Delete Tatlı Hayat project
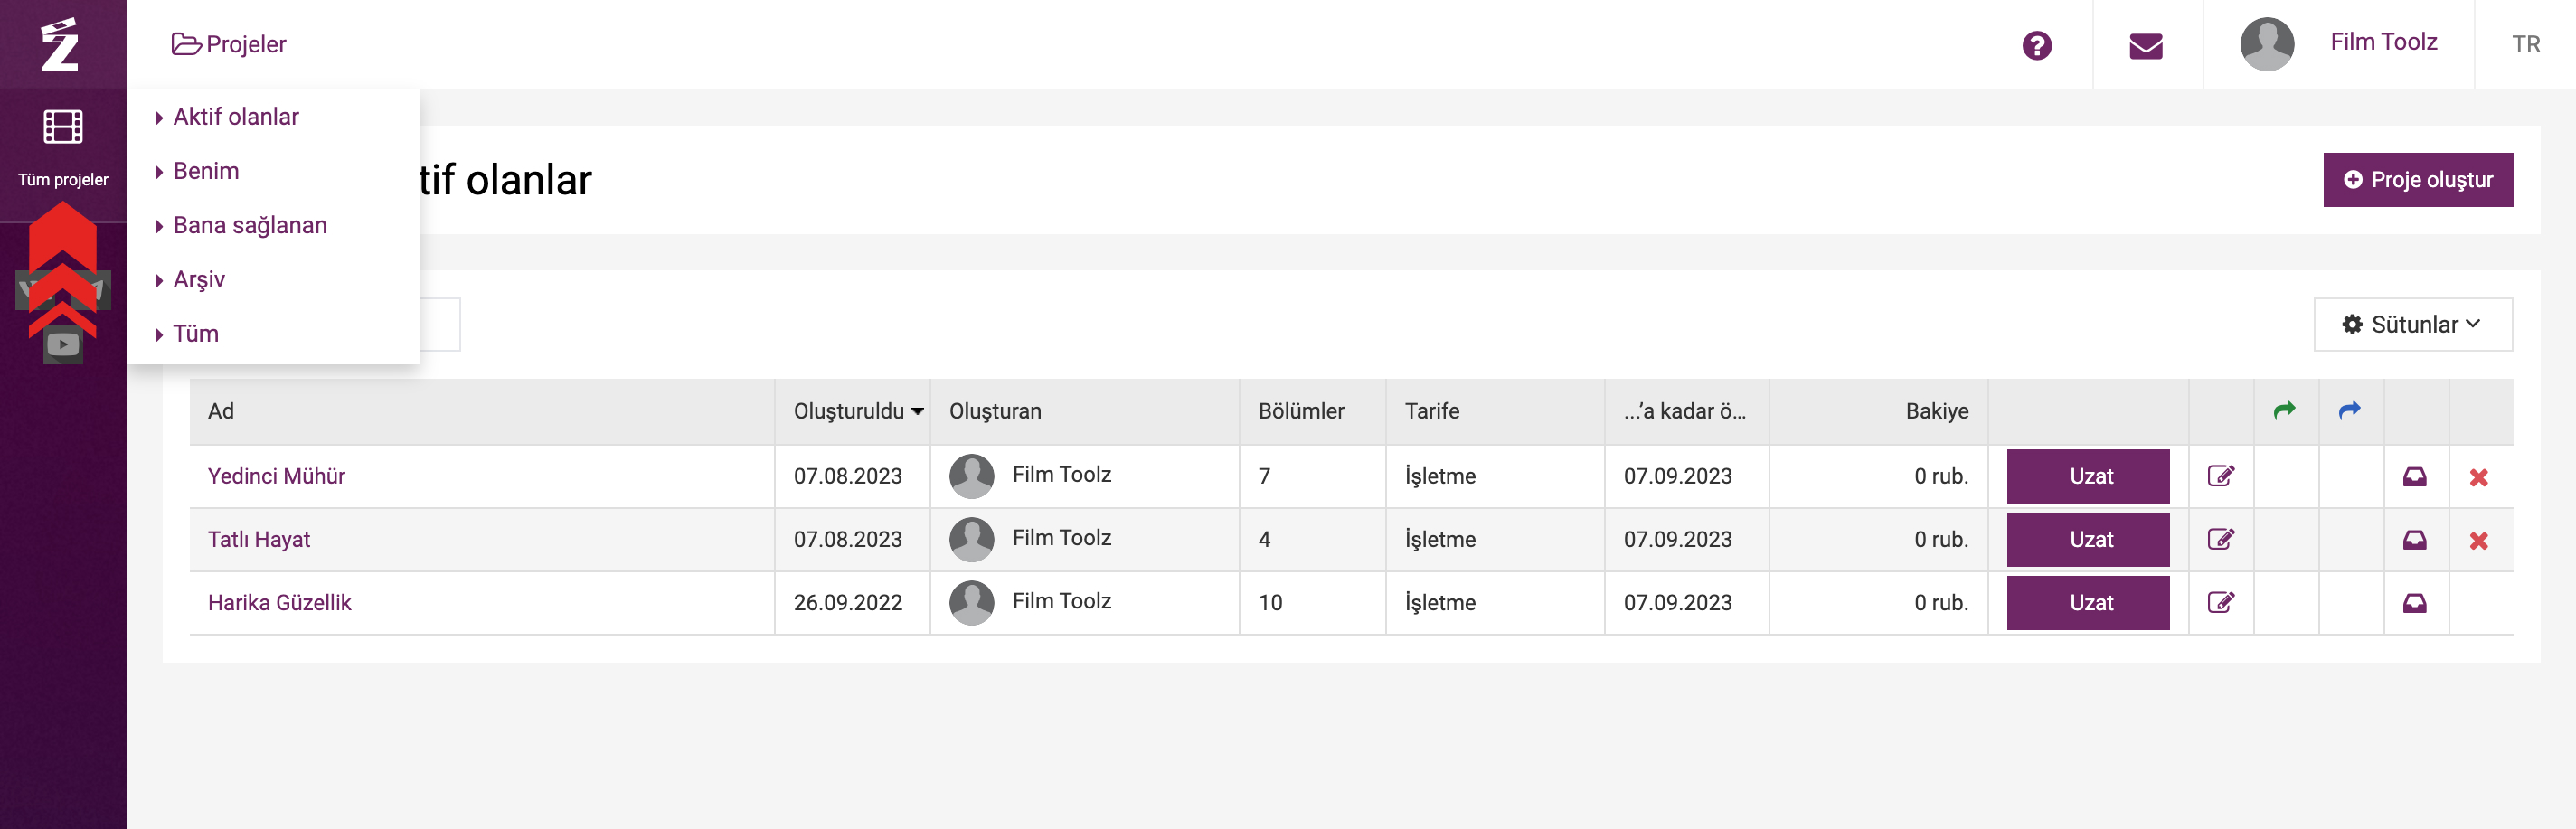2576x829 pixels. [x=2478, y=540]
